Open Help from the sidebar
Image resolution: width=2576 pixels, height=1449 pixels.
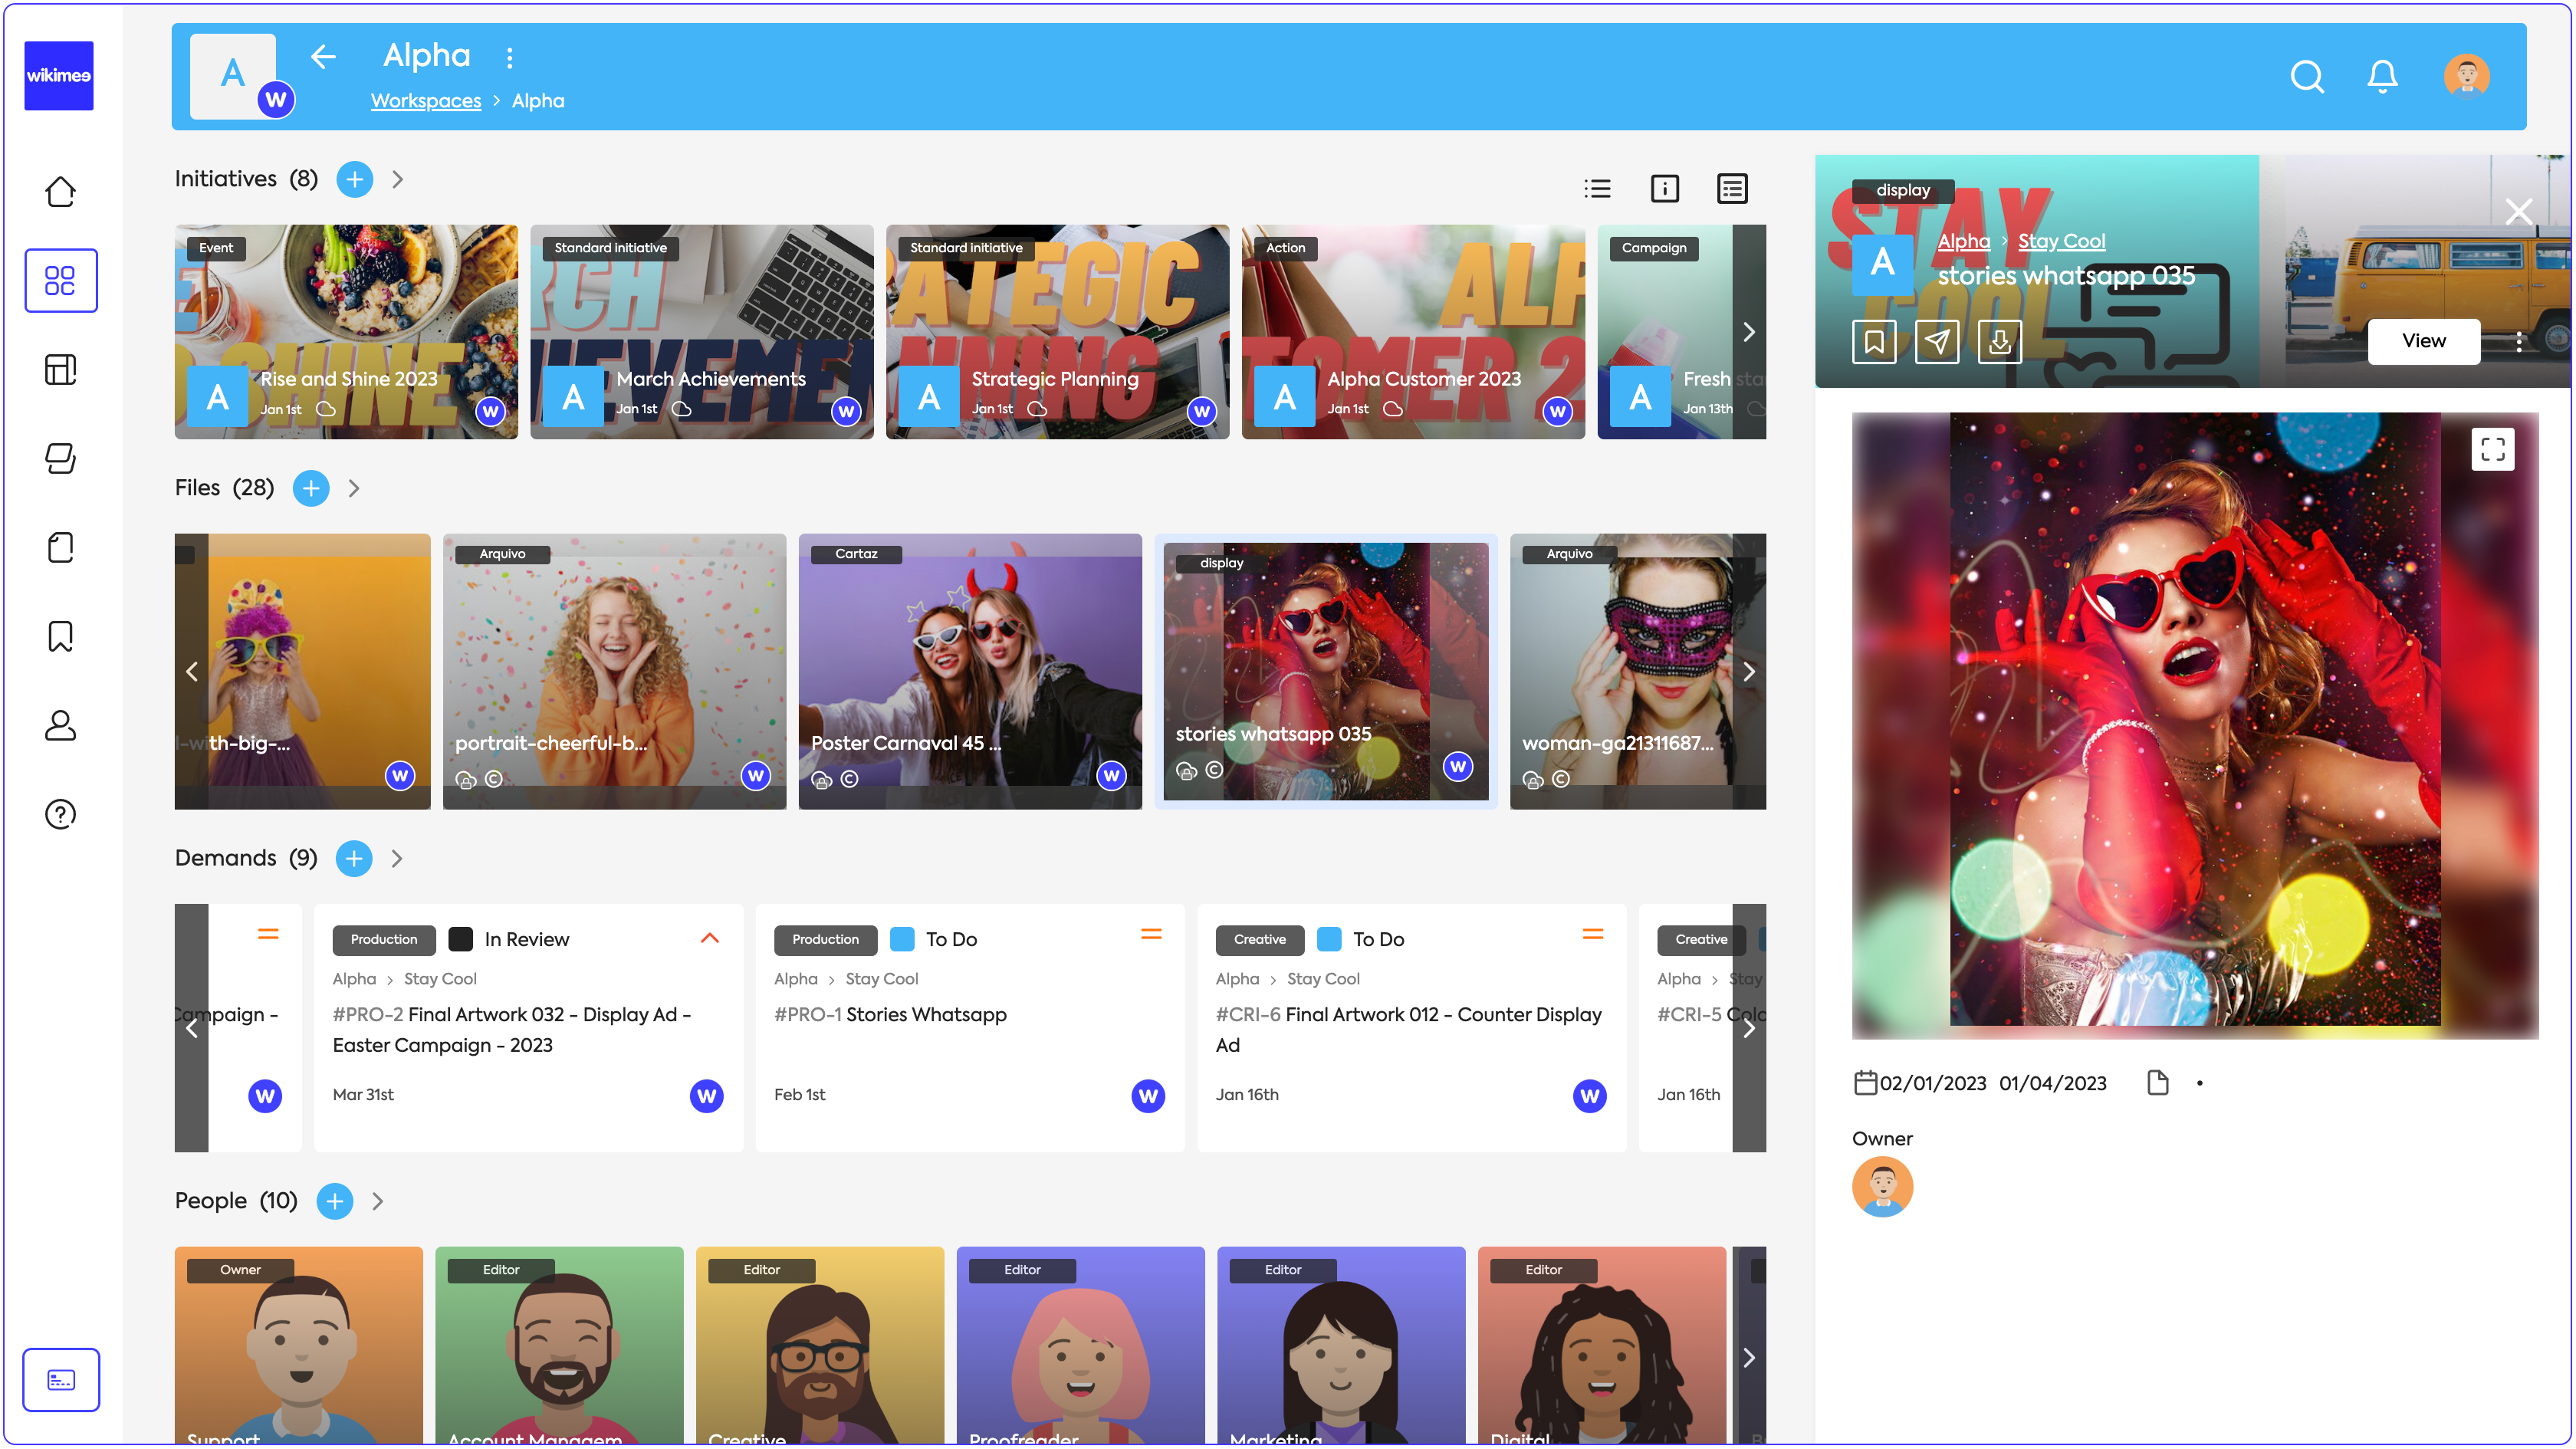click(x=60, y=814)
